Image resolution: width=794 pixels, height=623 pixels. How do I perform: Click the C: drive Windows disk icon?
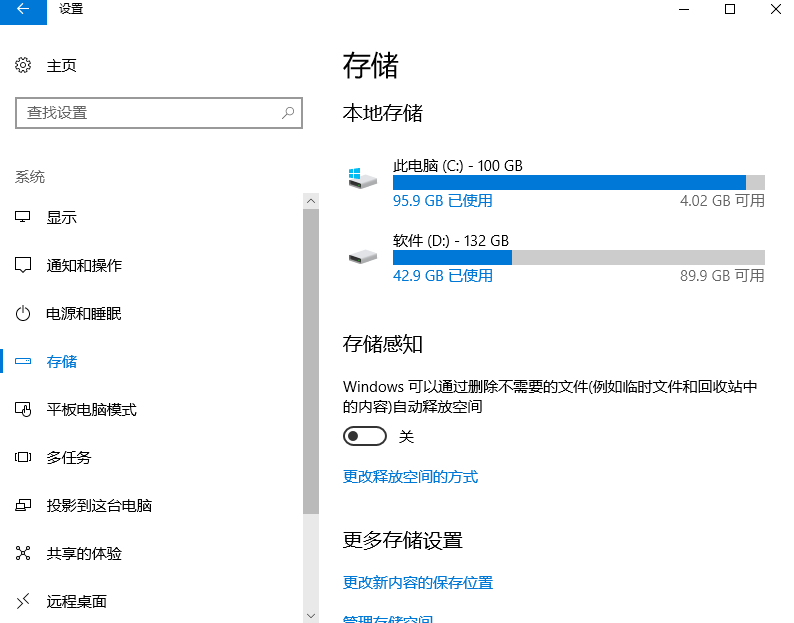pyautogui.click(x=363, y=178)
